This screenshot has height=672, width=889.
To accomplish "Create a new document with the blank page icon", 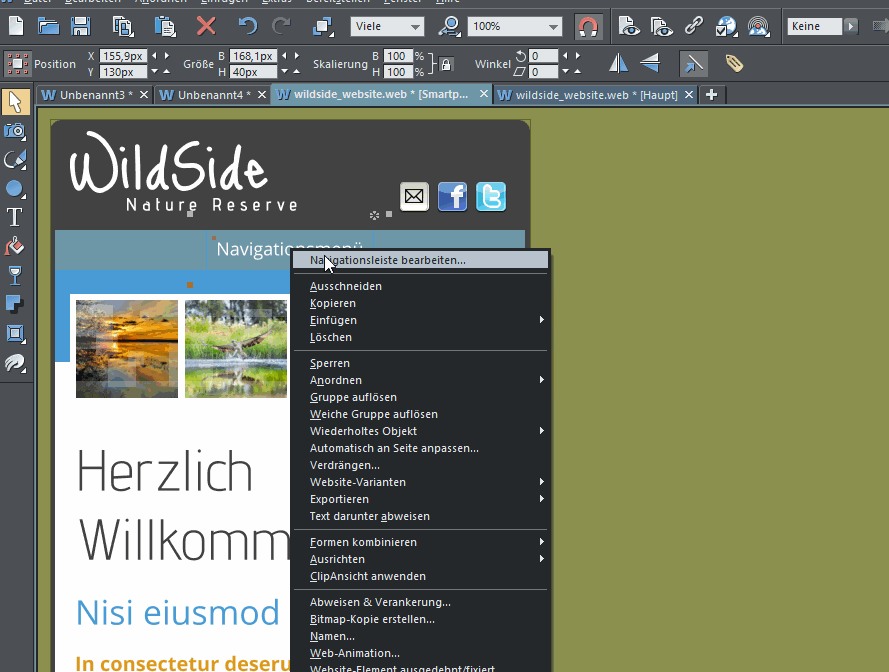I will coord(16,26).
